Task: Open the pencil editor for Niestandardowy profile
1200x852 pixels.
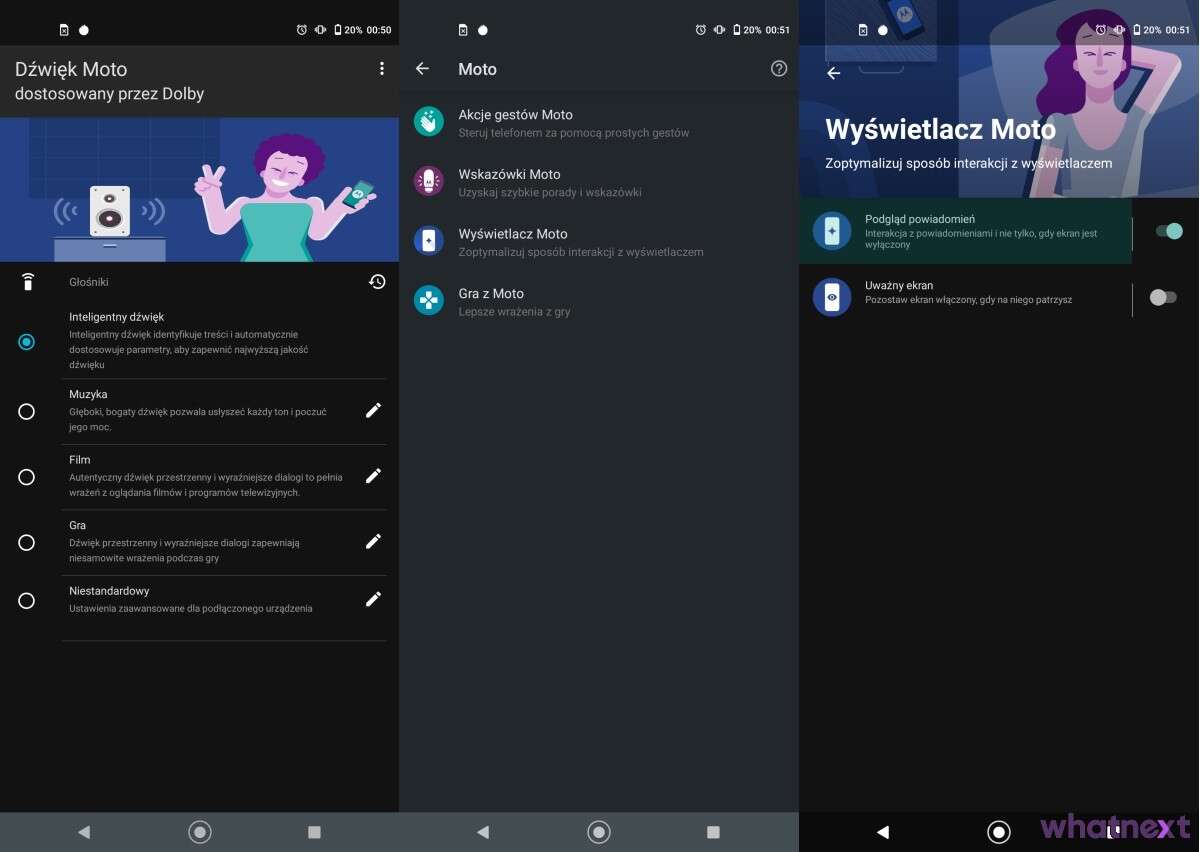Action: click(x=373, y=598)
